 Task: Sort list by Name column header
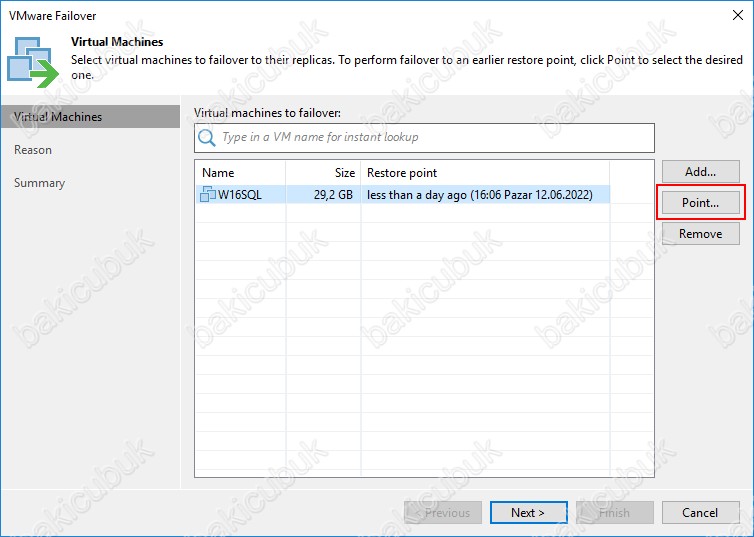[240, 173]
